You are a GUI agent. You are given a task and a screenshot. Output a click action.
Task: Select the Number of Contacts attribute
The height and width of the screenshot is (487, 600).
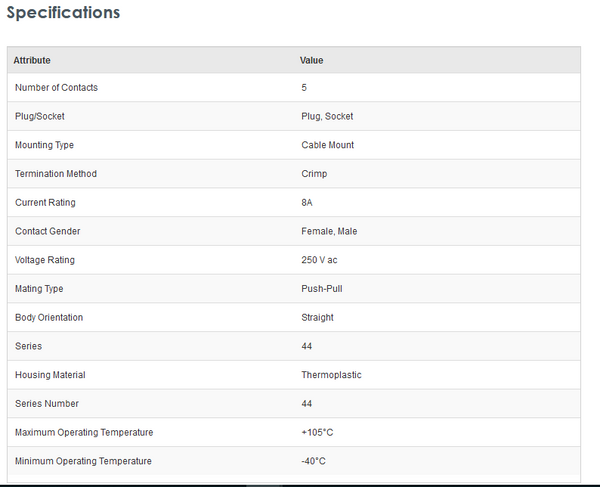point(56,88)
